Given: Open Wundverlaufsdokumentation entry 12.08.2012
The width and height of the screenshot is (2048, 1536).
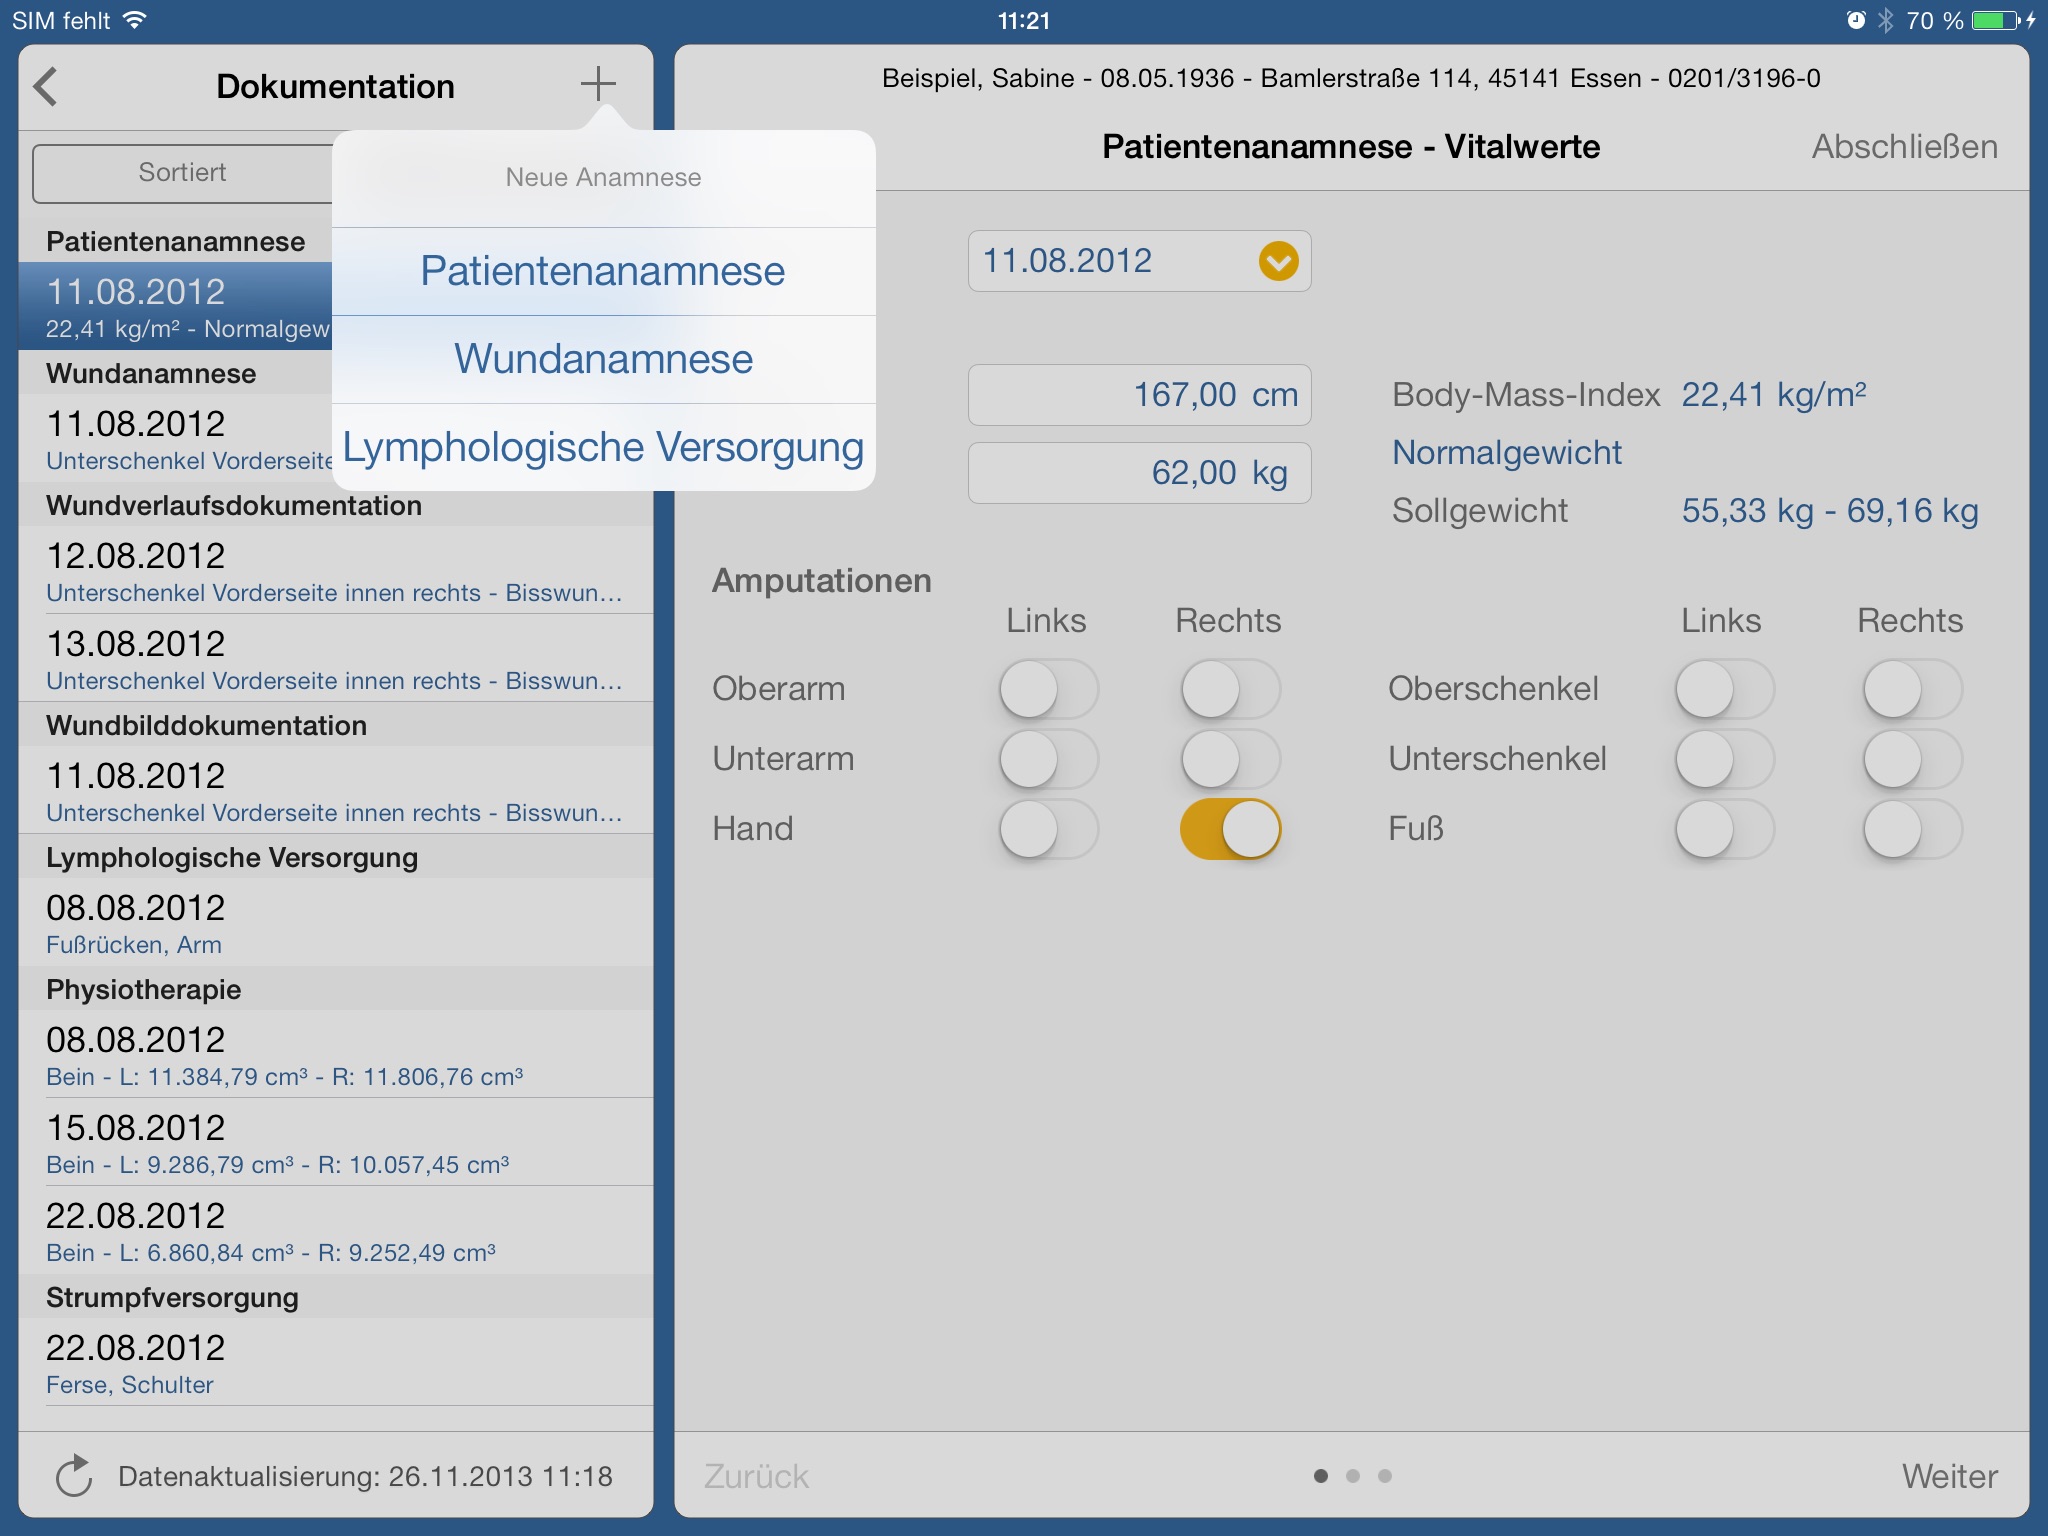Looking at the screenshot, I should 336,570.
